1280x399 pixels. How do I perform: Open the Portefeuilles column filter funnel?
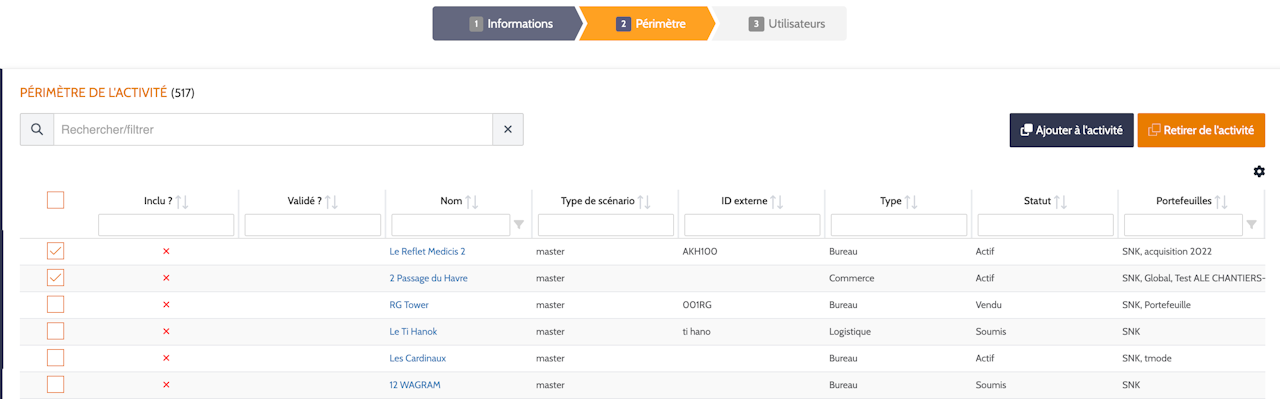point(1251,225)
